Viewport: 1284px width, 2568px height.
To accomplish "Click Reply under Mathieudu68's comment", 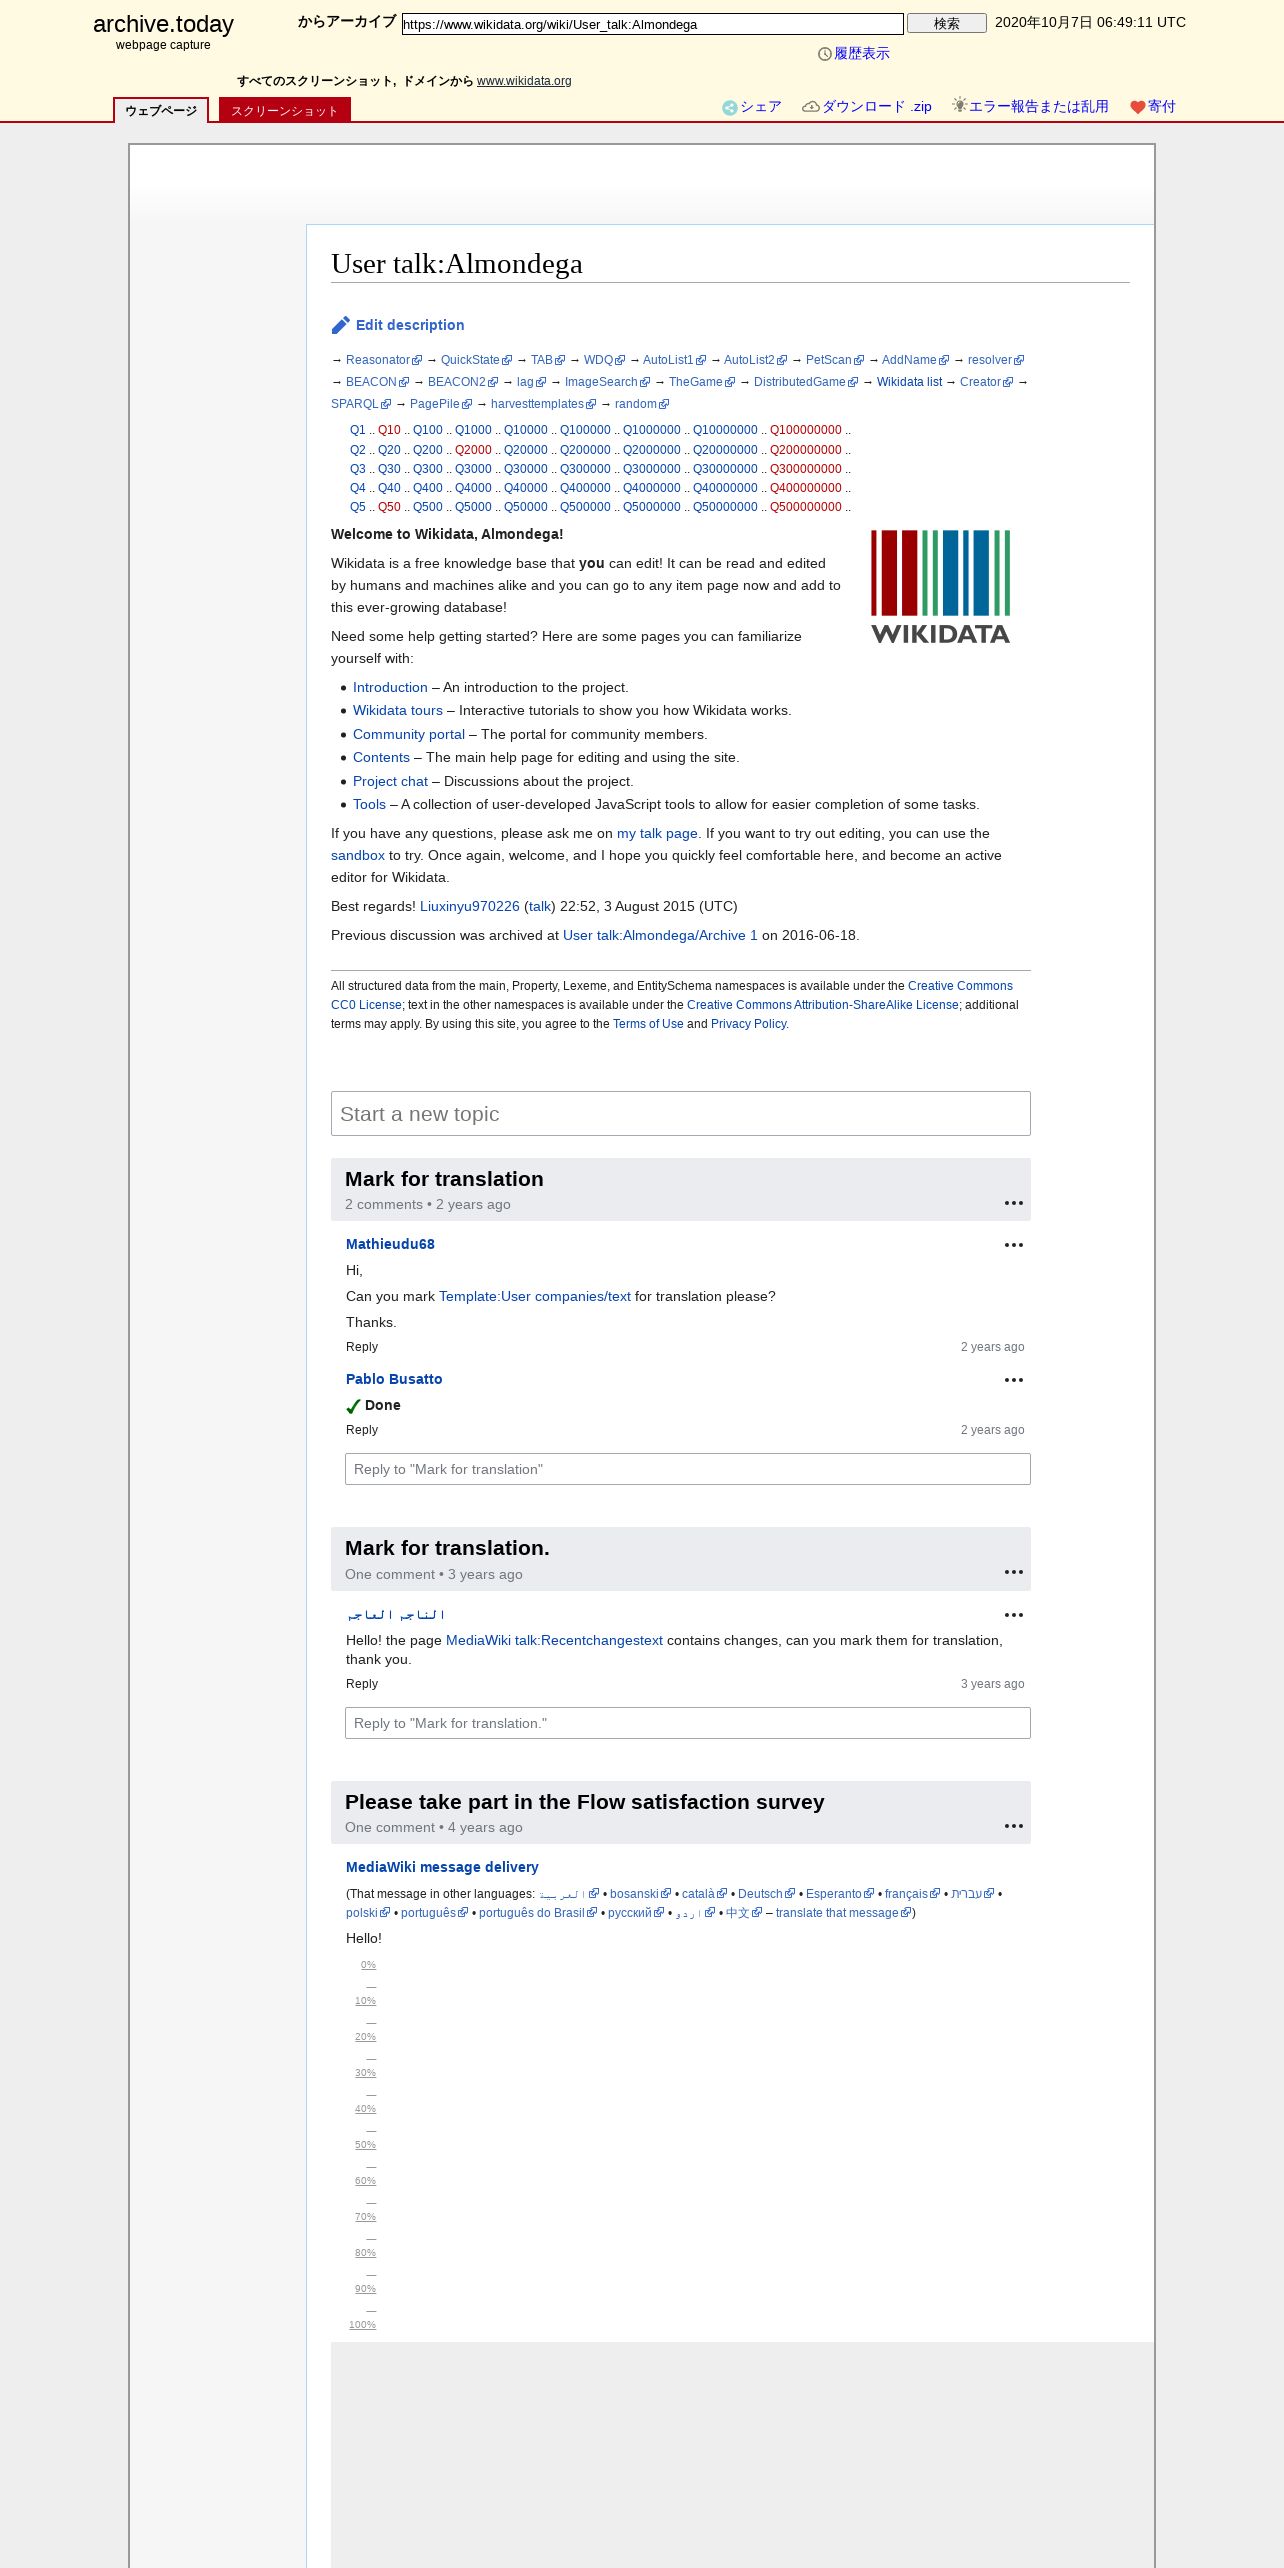I will click(x=362, y=1347).
